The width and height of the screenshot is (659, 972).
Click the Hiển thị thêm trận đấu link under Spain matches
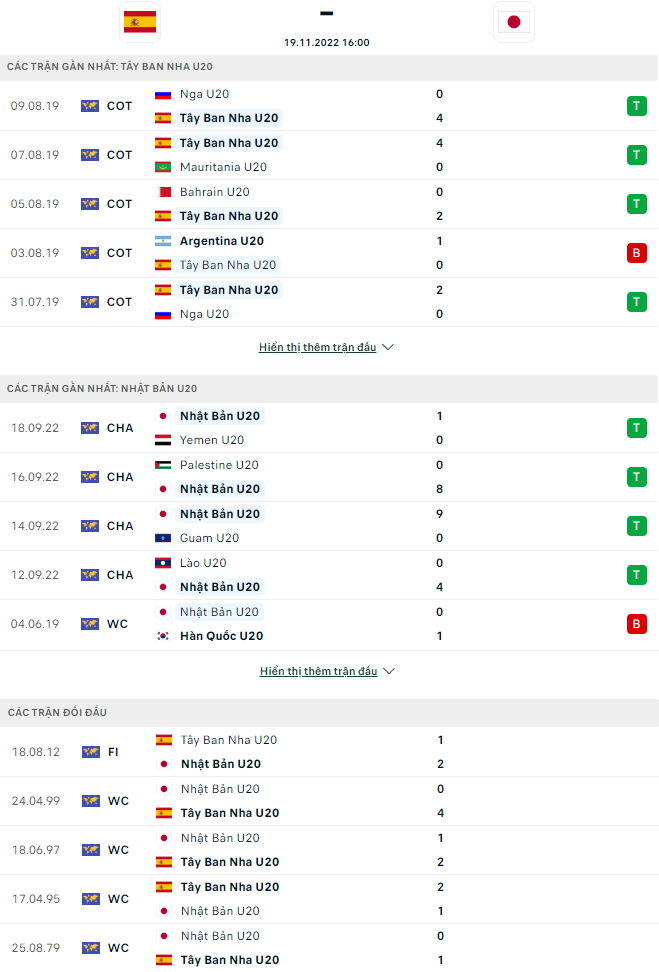[x=318, y=347]
